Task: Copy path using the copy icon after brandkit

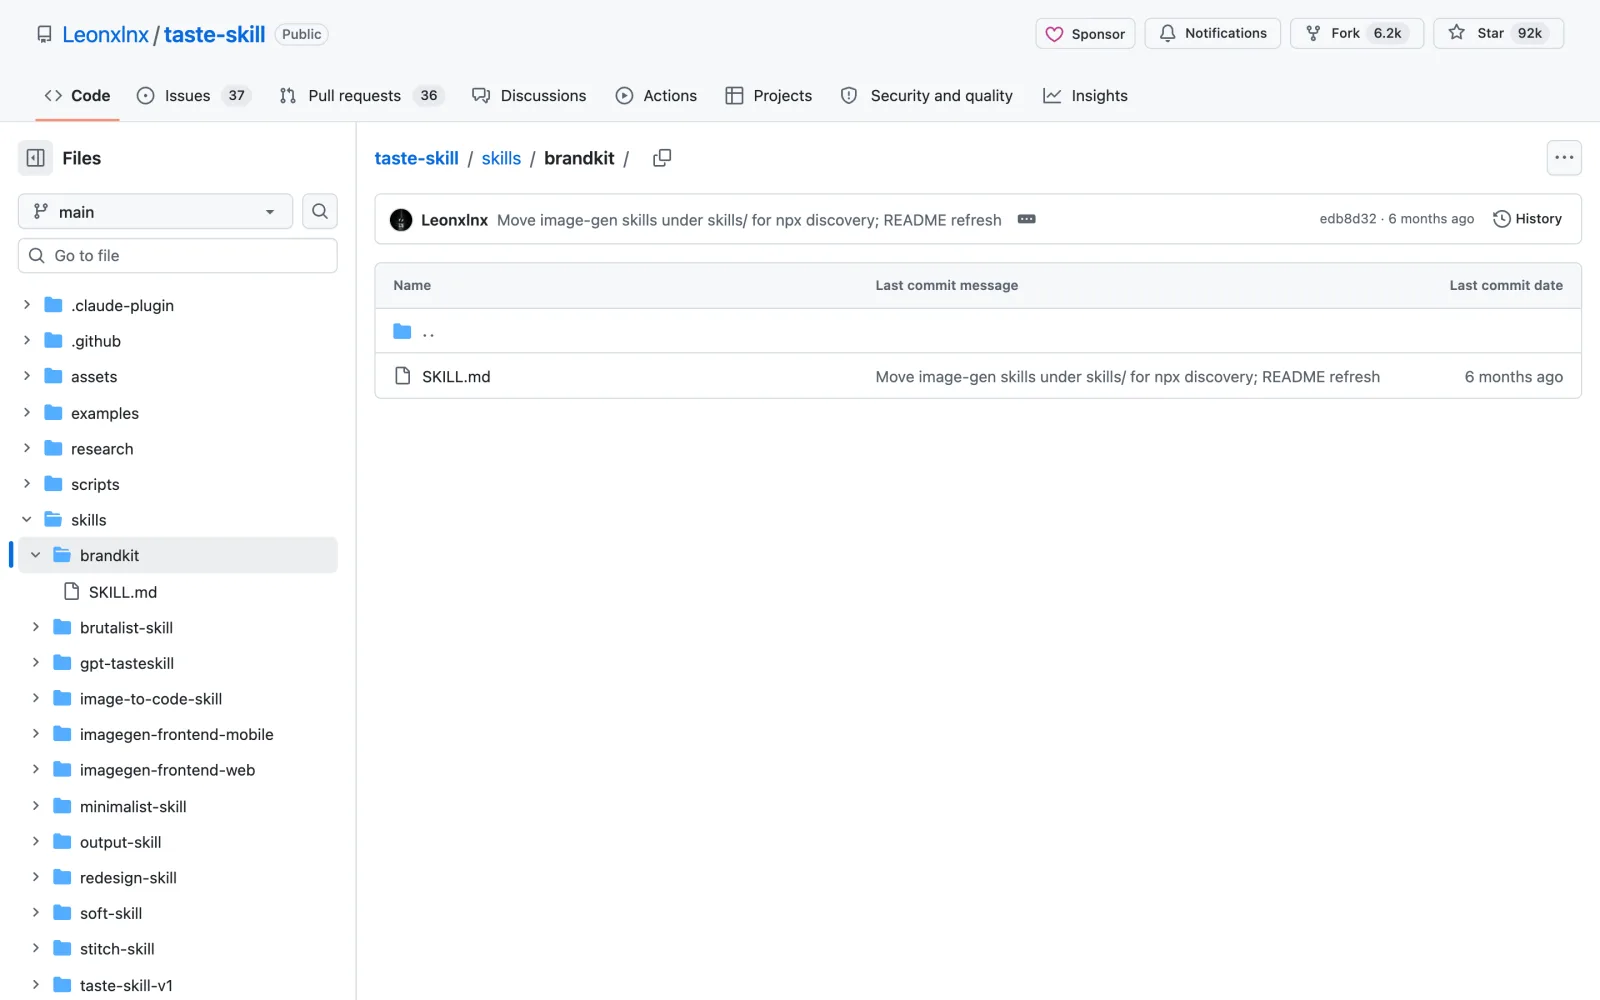Action: (662, 158)
